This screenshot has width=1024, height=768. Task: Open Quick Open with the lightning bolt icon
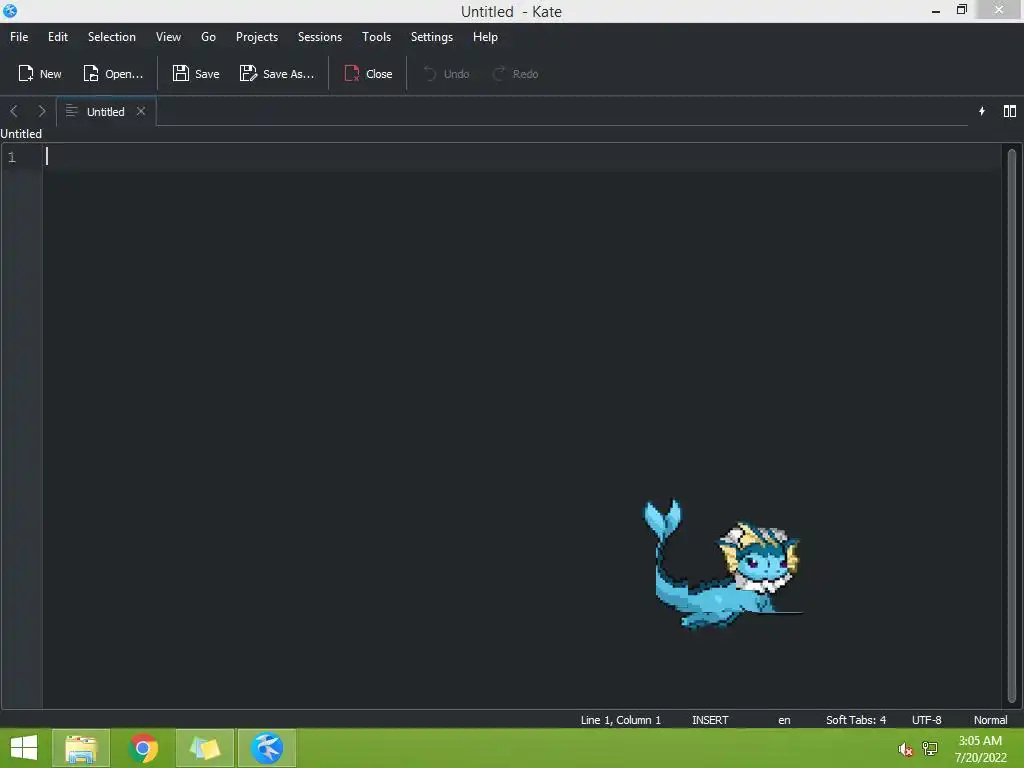click(982, 111)
